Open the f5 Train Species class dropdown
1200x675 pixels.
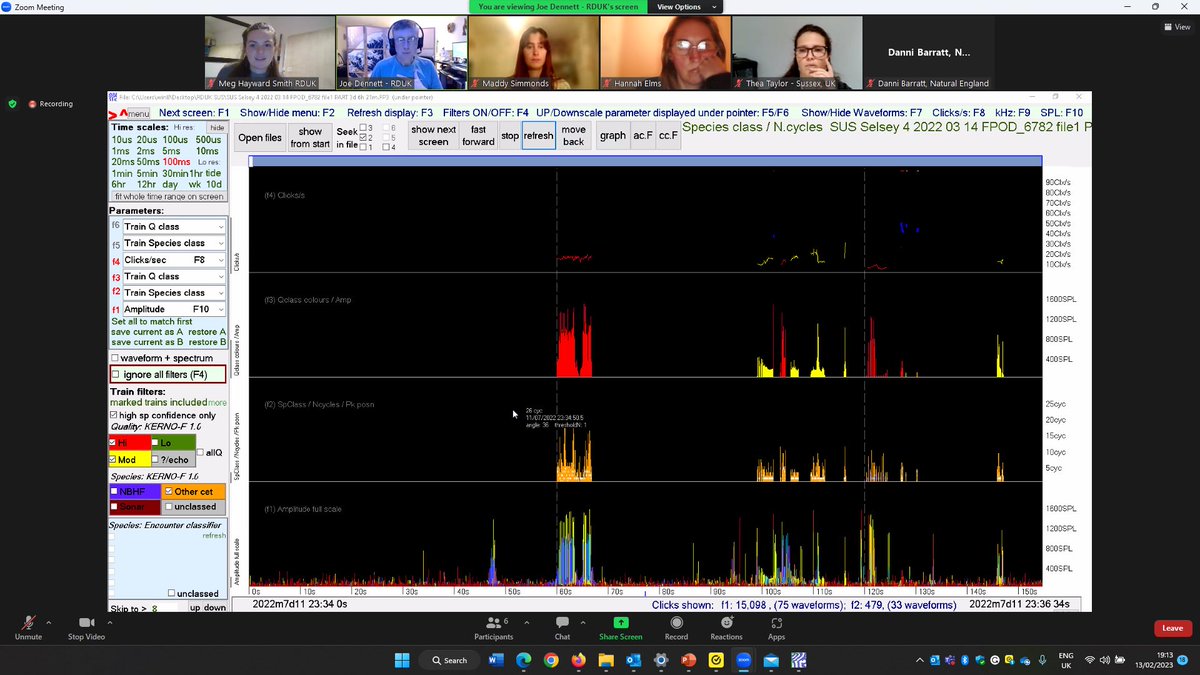point(173,243)
